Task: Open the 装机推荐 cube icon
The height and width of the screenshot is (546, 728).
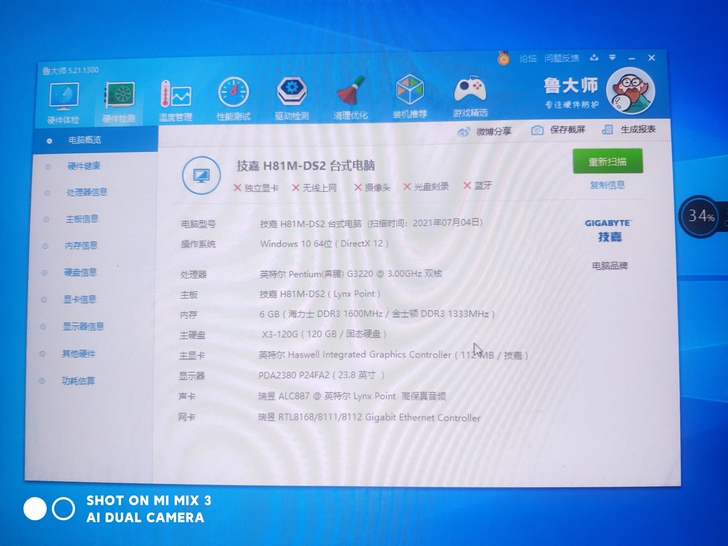Action: click(x=410, y=97)
